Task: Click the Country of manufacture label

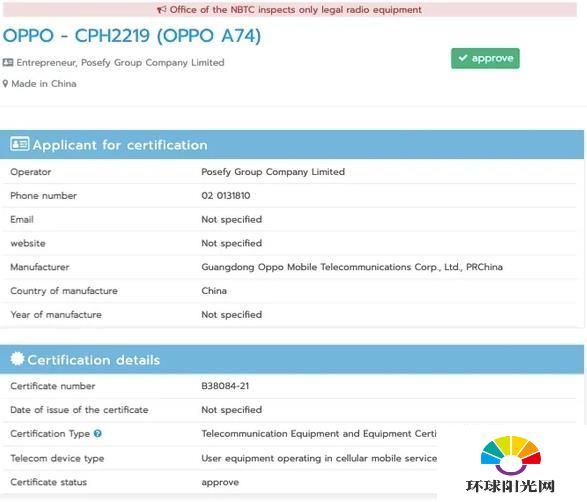Action: [x=64, y=291]
